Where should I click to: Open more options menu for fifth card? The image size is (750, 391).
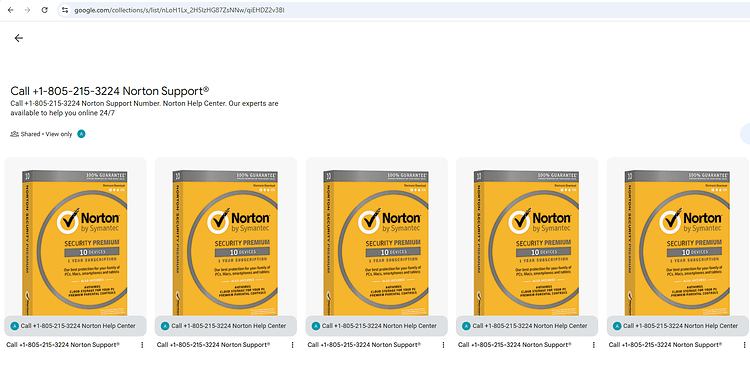coord(744,345)
